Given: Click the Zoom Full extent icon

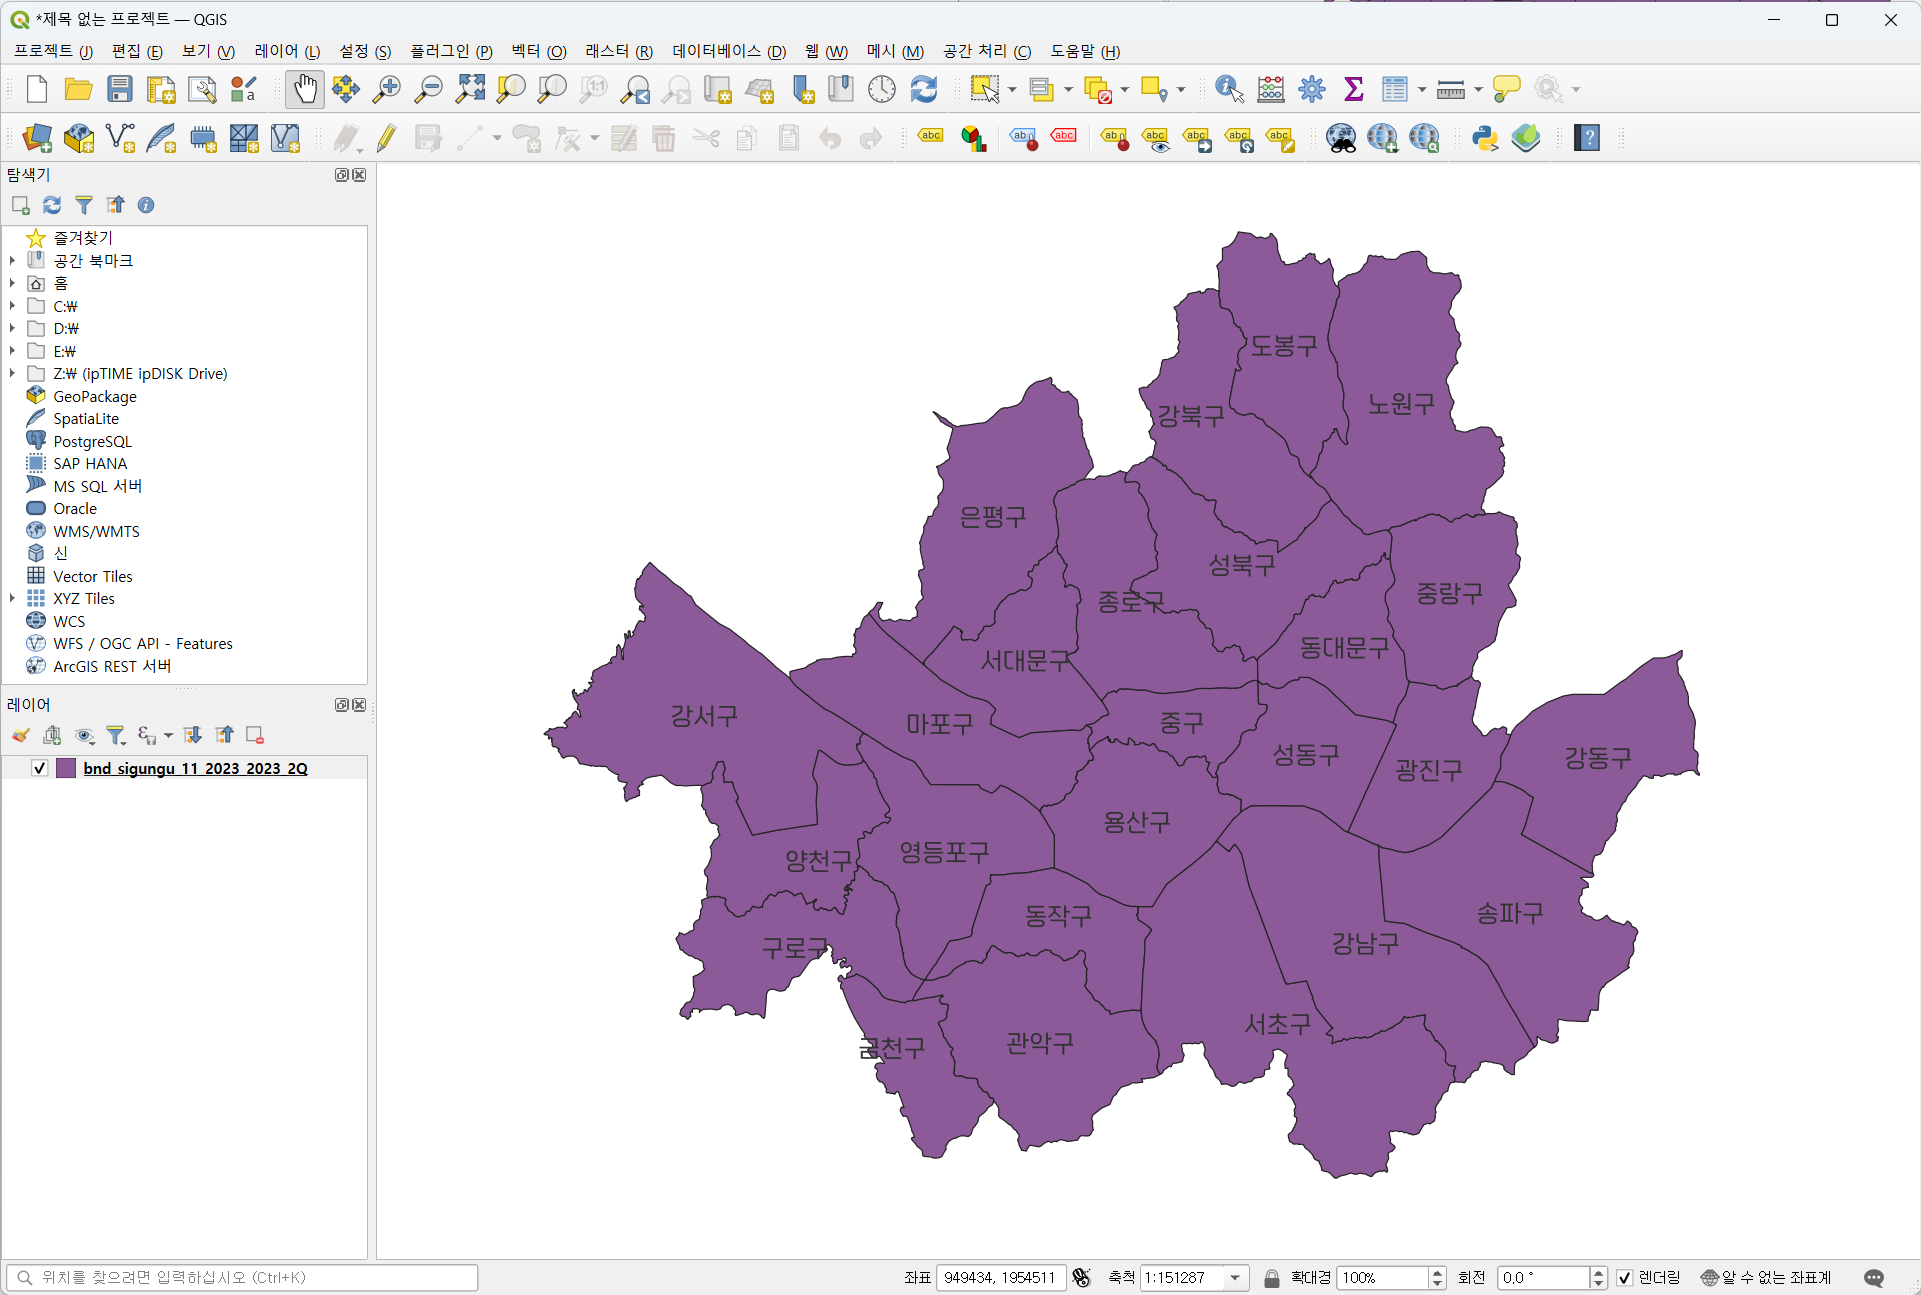Looking at the screenshot, I should (x=470, y=89).
